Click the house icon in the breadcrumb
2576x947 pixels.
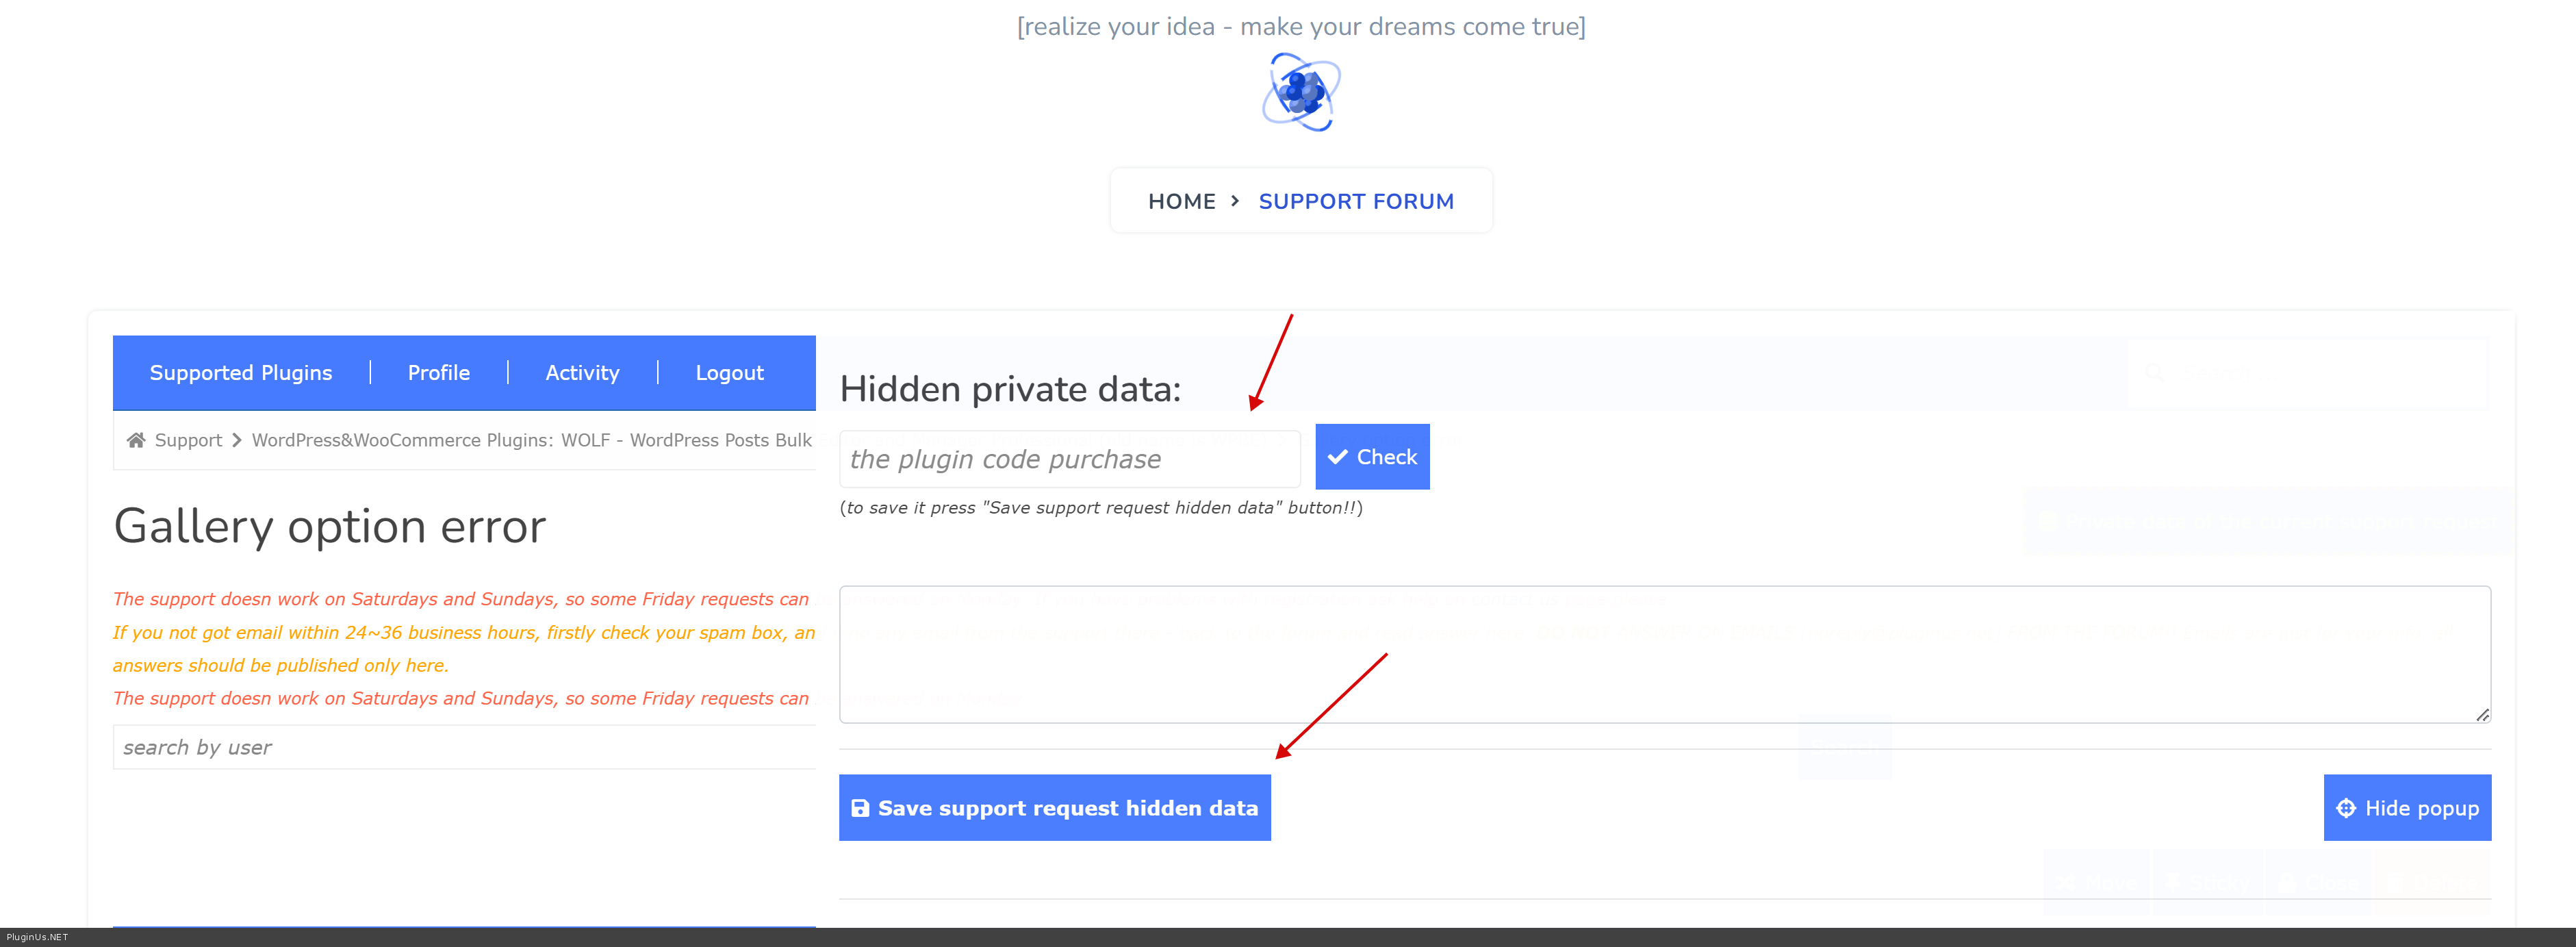(x=136, y=440)
